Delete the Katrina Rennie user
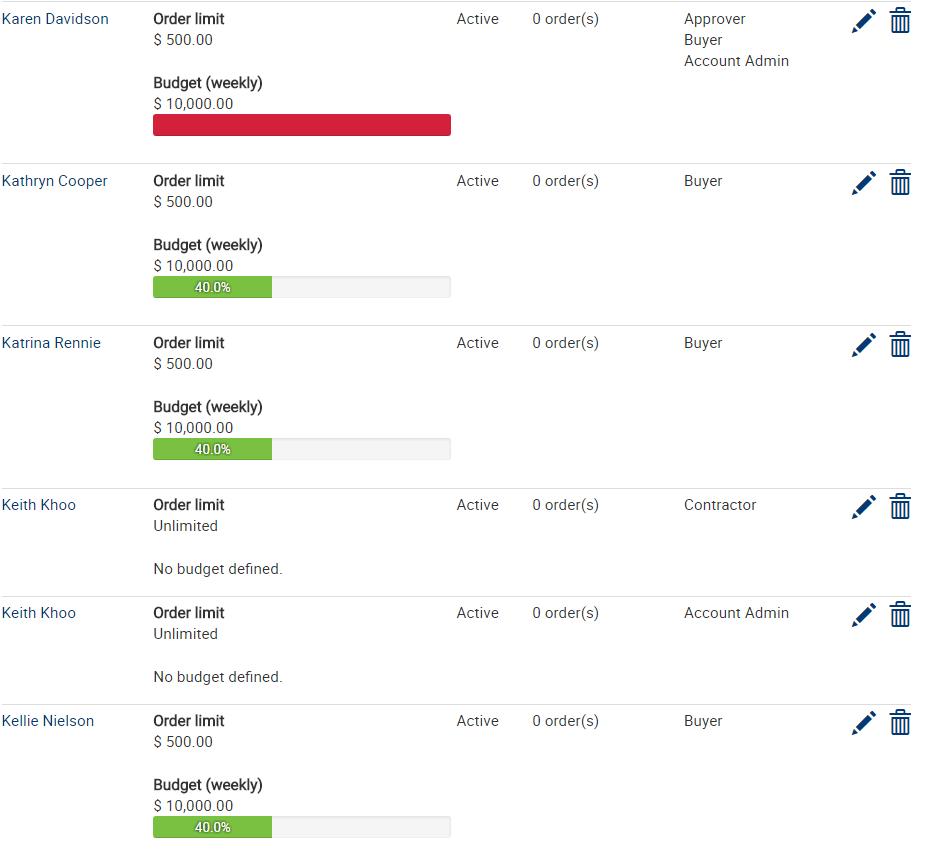Screen dimensions: 928x854 coord(900,345)
